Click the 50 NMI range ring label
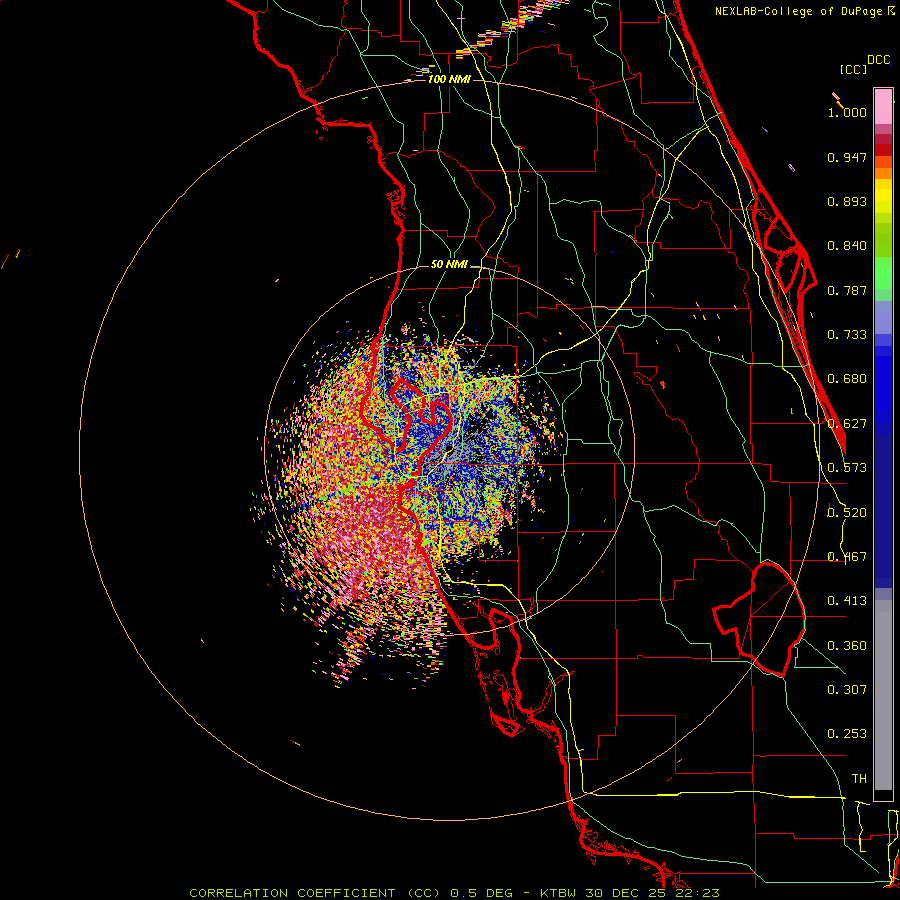 [x=449, y=264]
